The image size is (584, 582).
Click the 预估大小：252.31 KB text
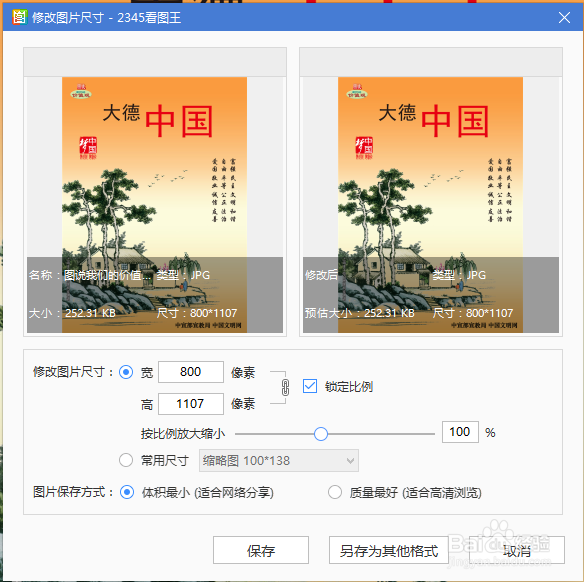(x=360, y=313)
